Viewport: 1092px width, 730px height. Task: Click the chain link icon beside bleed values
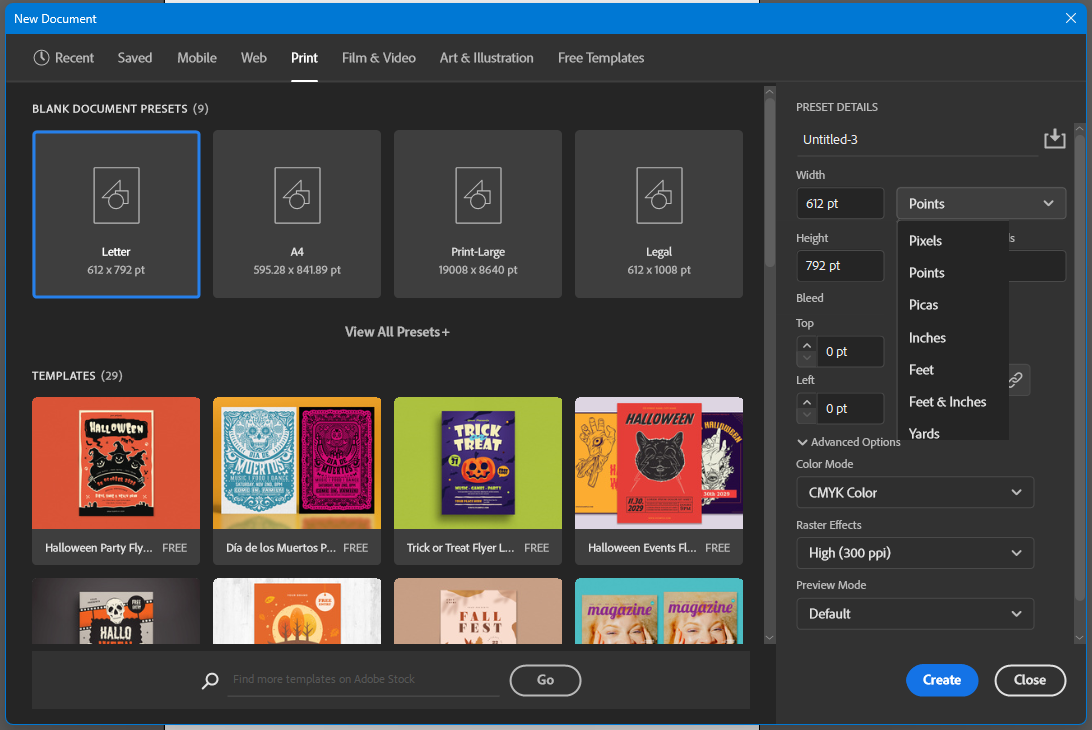click(1015, 380)
